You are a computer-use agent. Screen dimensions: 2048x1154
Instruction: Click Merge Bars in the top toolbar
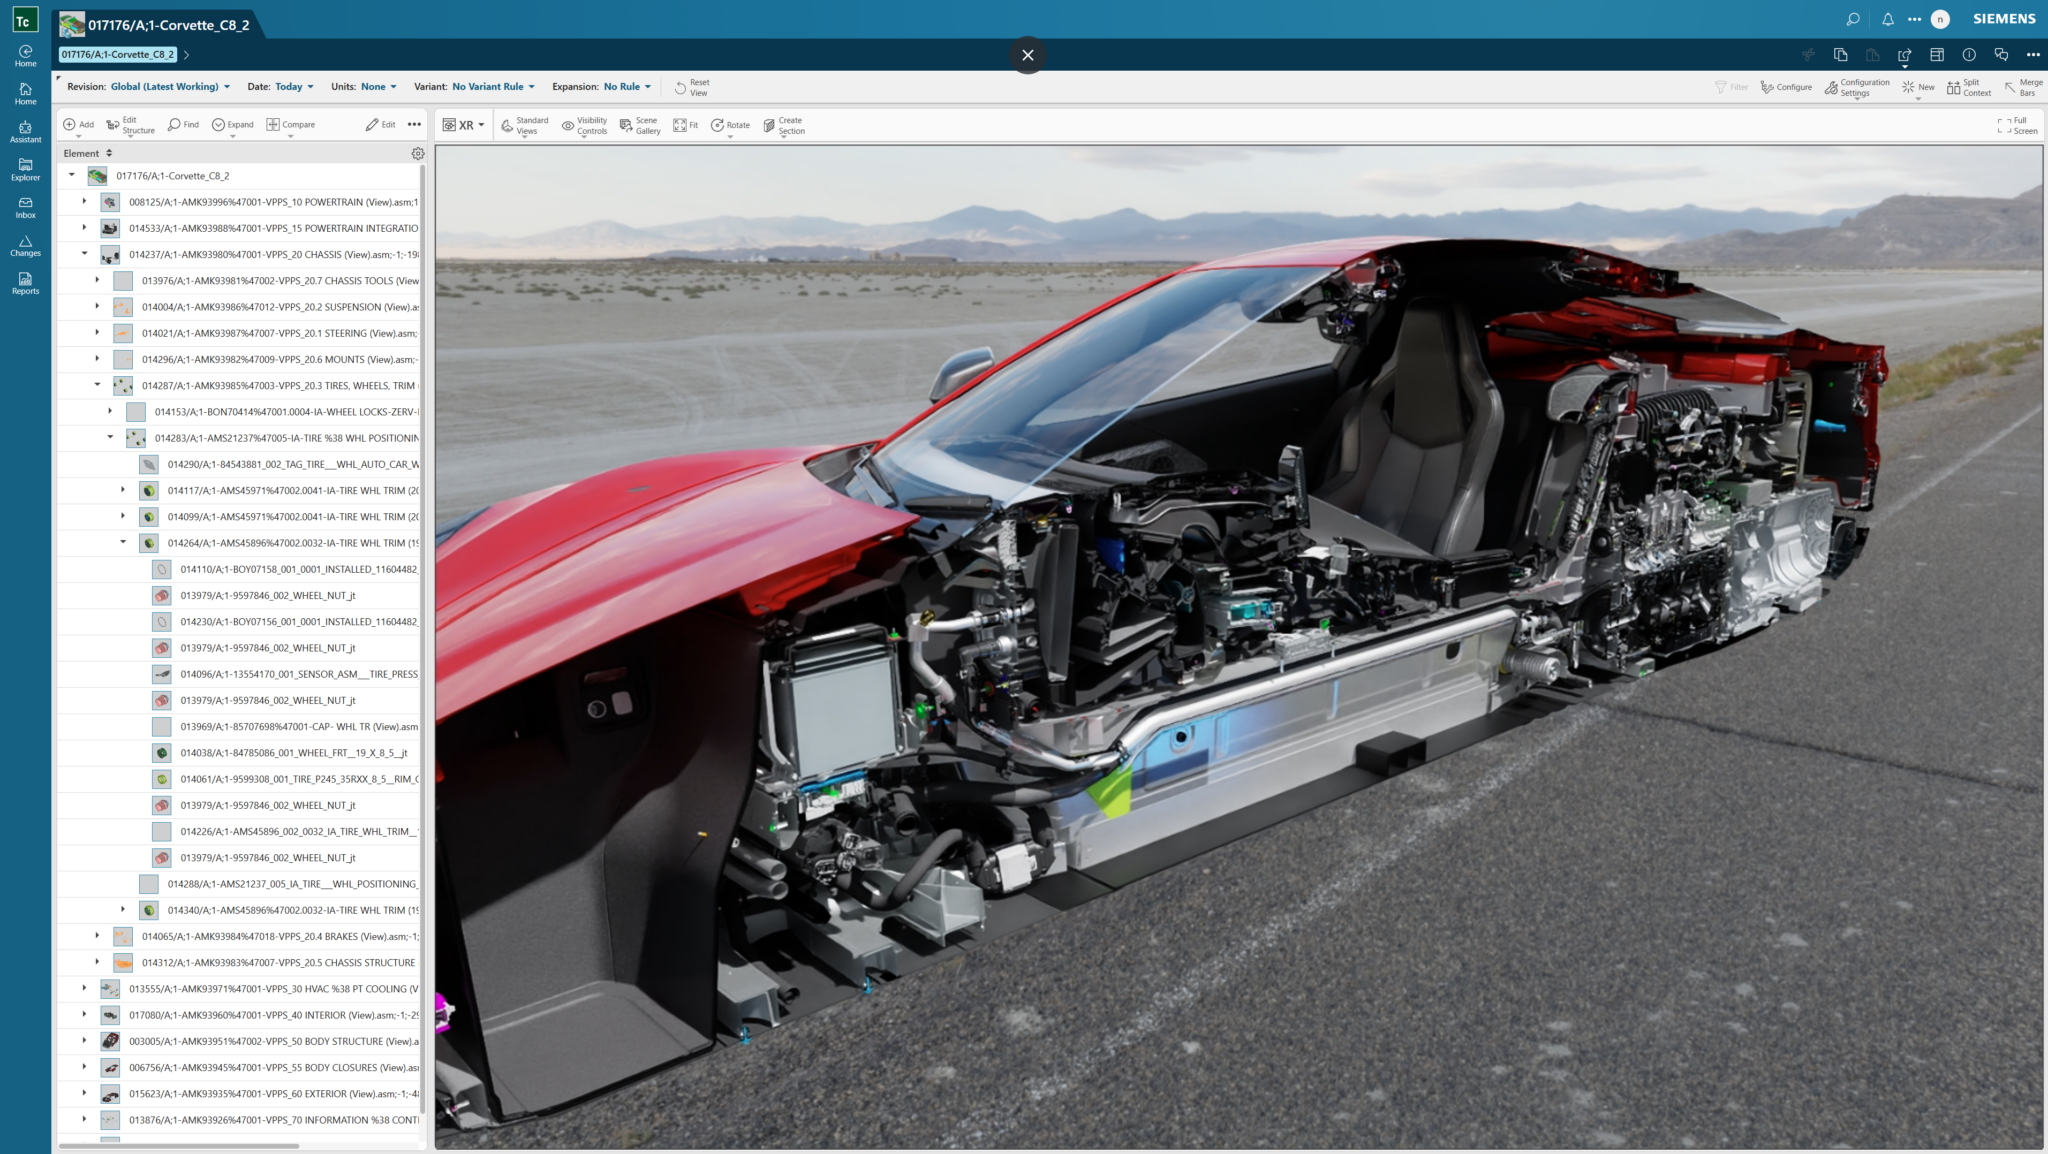pos(2024,86)
